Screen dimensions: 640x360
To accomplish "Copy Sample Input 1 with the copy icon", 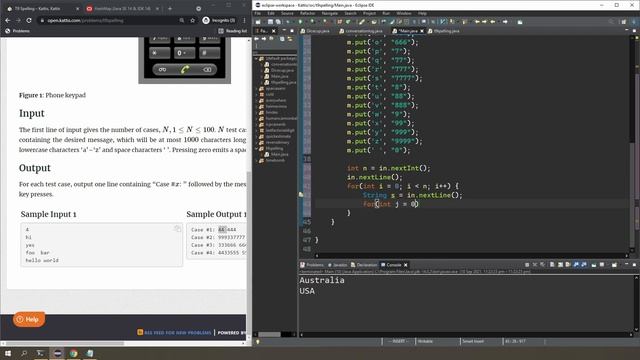I will coord(177,229).
